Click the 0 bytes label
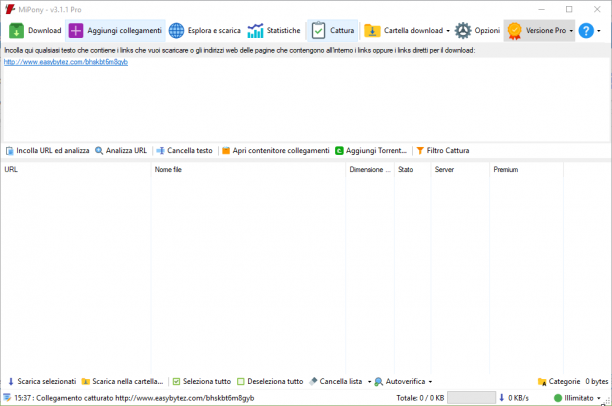612x406 pixels. (x=597, y=381)
